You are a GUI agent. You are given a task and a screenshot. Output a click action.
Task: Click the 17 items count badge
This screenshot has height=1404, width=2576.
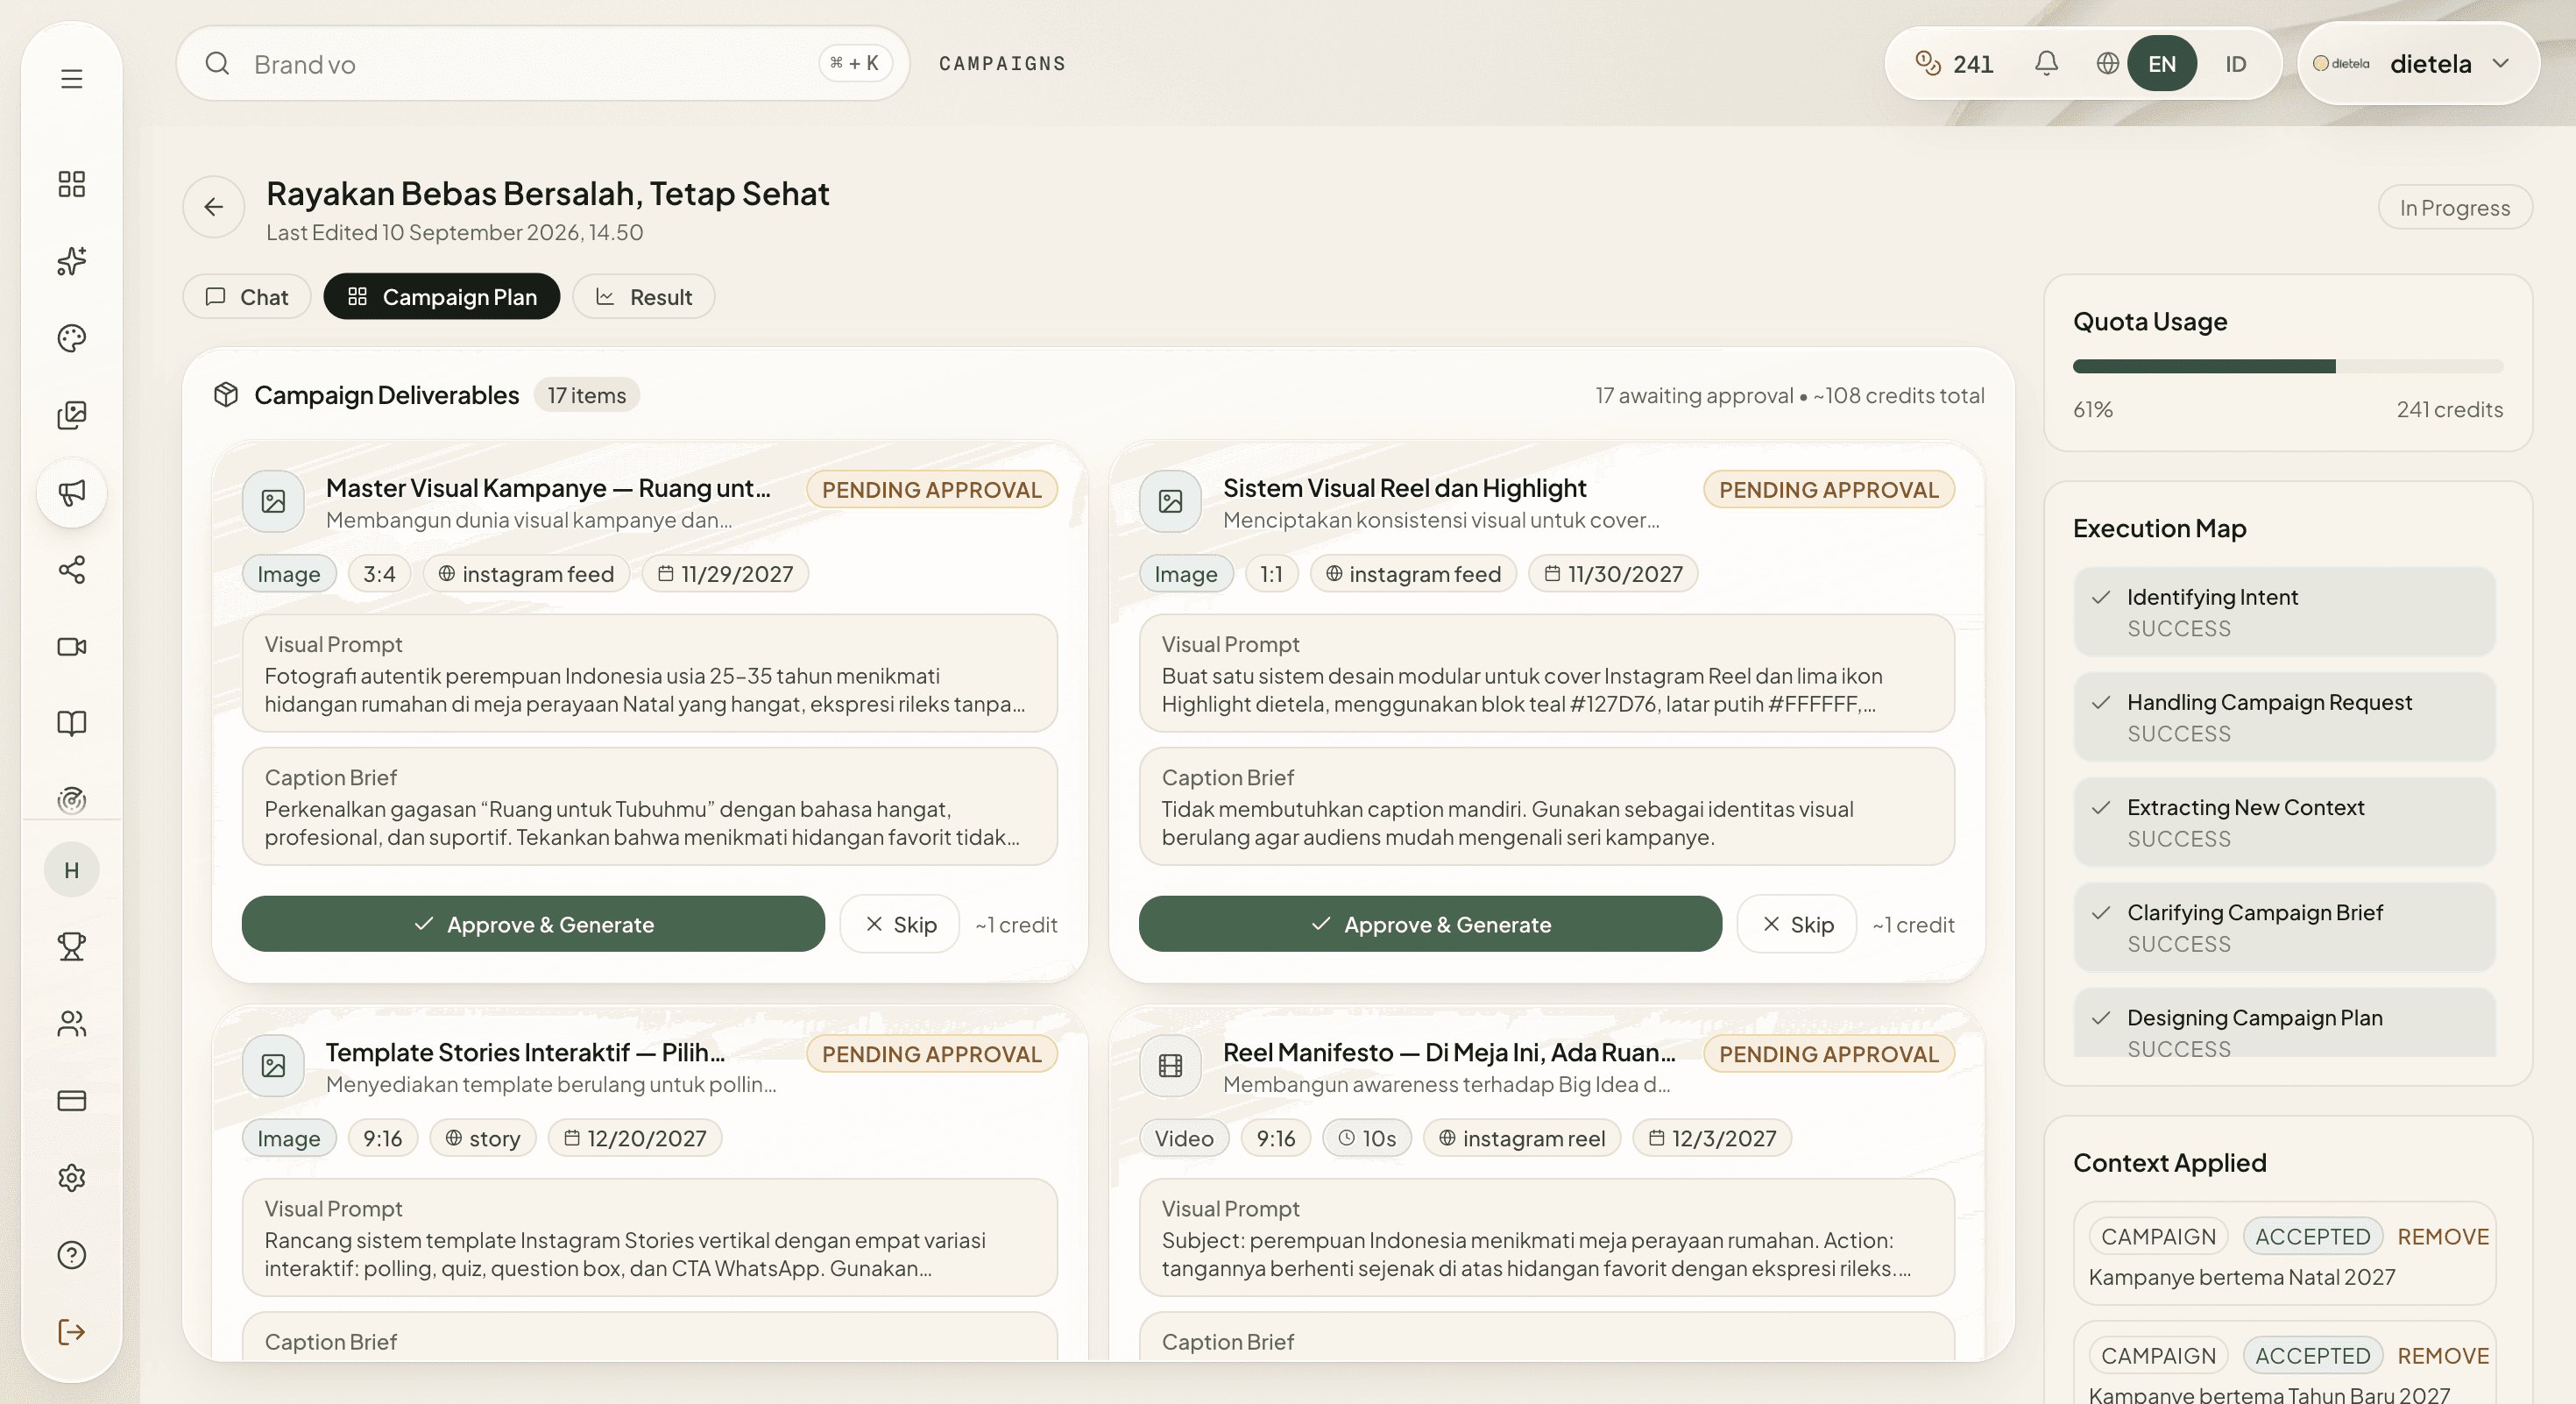pyautogui.click(x=586, y=395)
